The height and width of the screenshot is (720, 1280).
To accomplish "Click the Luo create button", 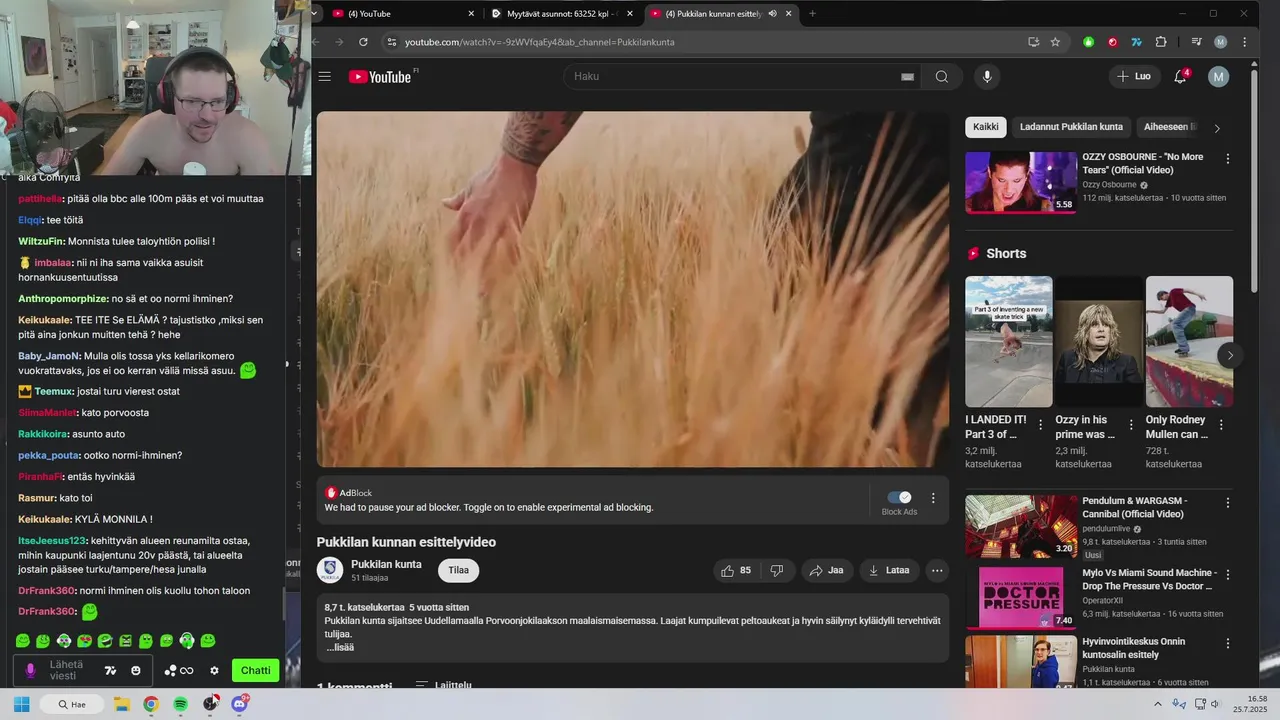I will point(1134,76).
